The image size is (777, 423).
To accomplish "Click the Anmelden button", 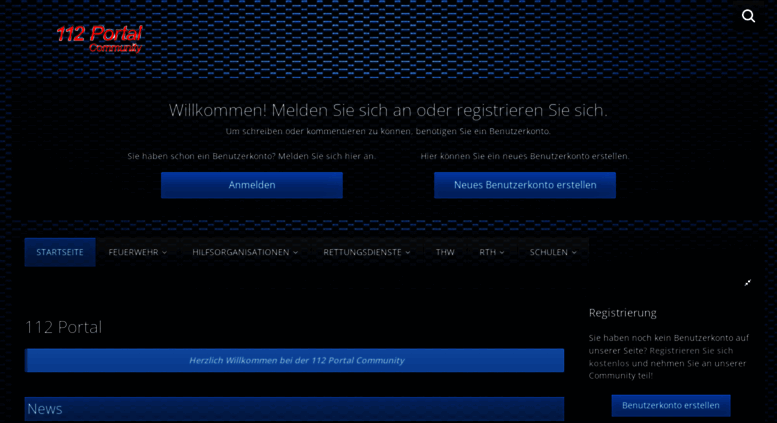I will (252, 185).
